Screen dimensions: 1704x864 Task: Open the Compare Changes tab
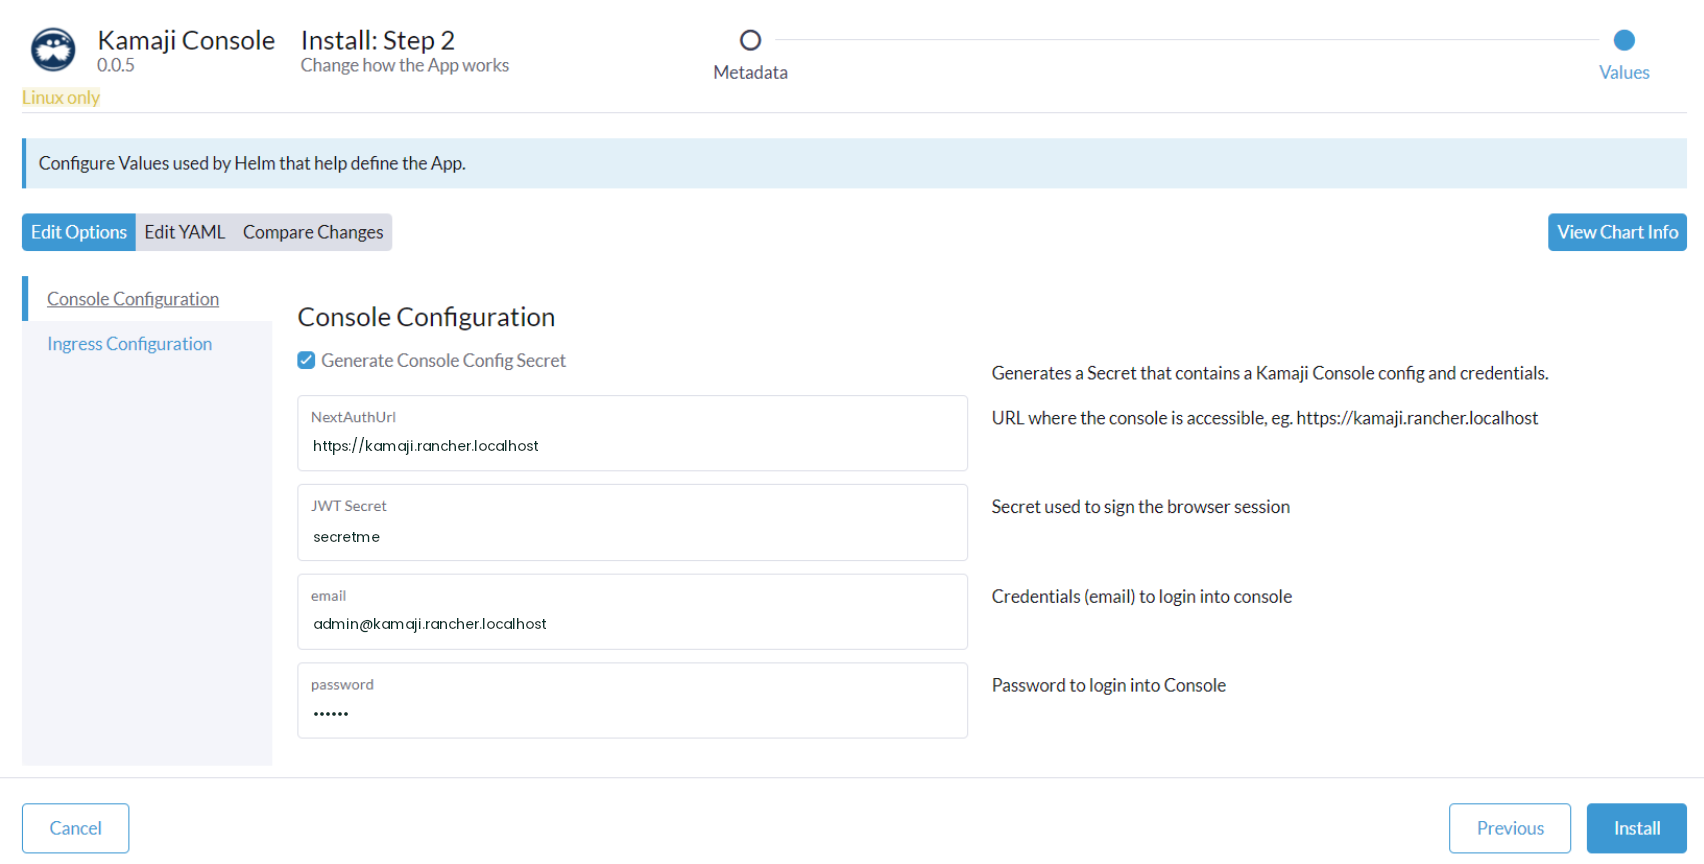pyautogui.click(x=313, y=232)
